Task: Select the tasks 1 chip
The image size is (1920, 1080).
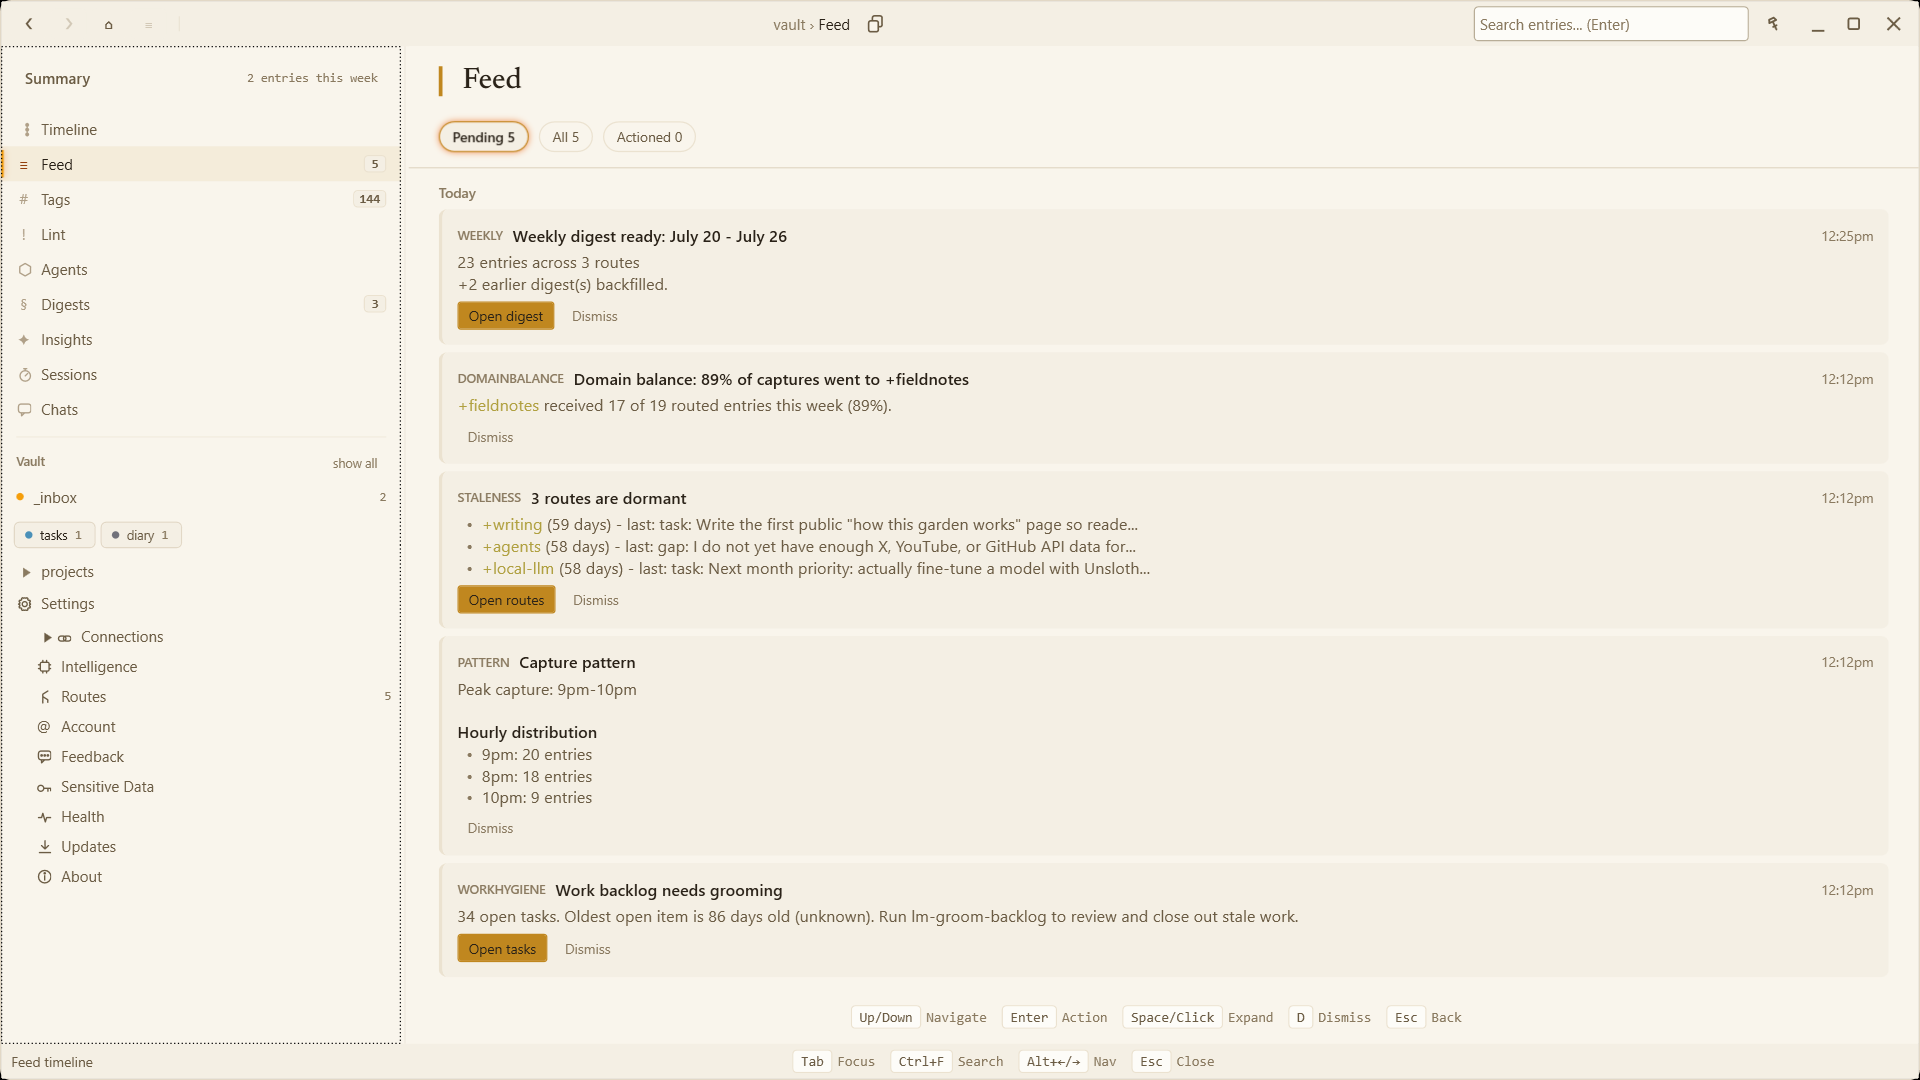Action: tap(55, 535)
